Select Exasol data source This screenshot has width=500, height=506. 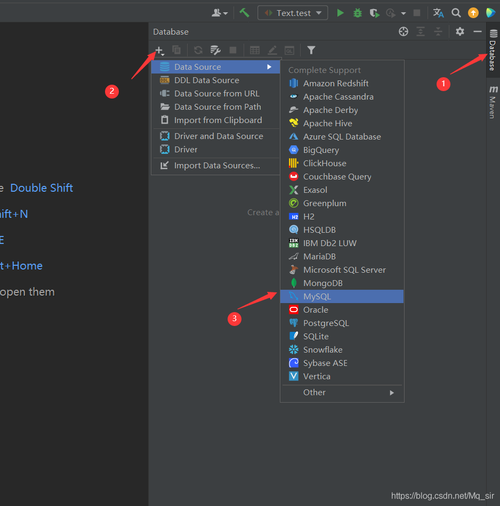pyautogui.click(x=342, y=190)
